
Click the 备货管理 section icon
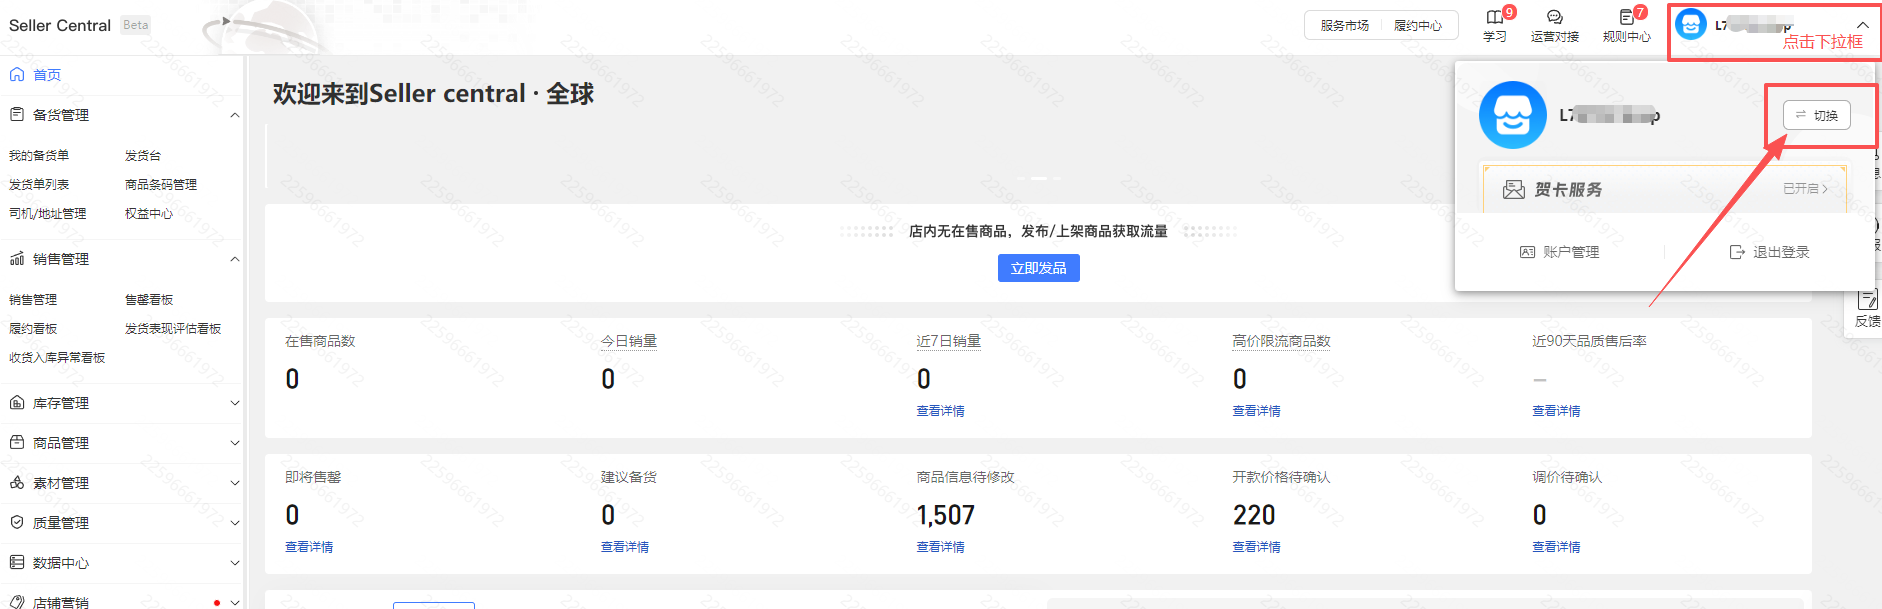(x=17, y=115)
